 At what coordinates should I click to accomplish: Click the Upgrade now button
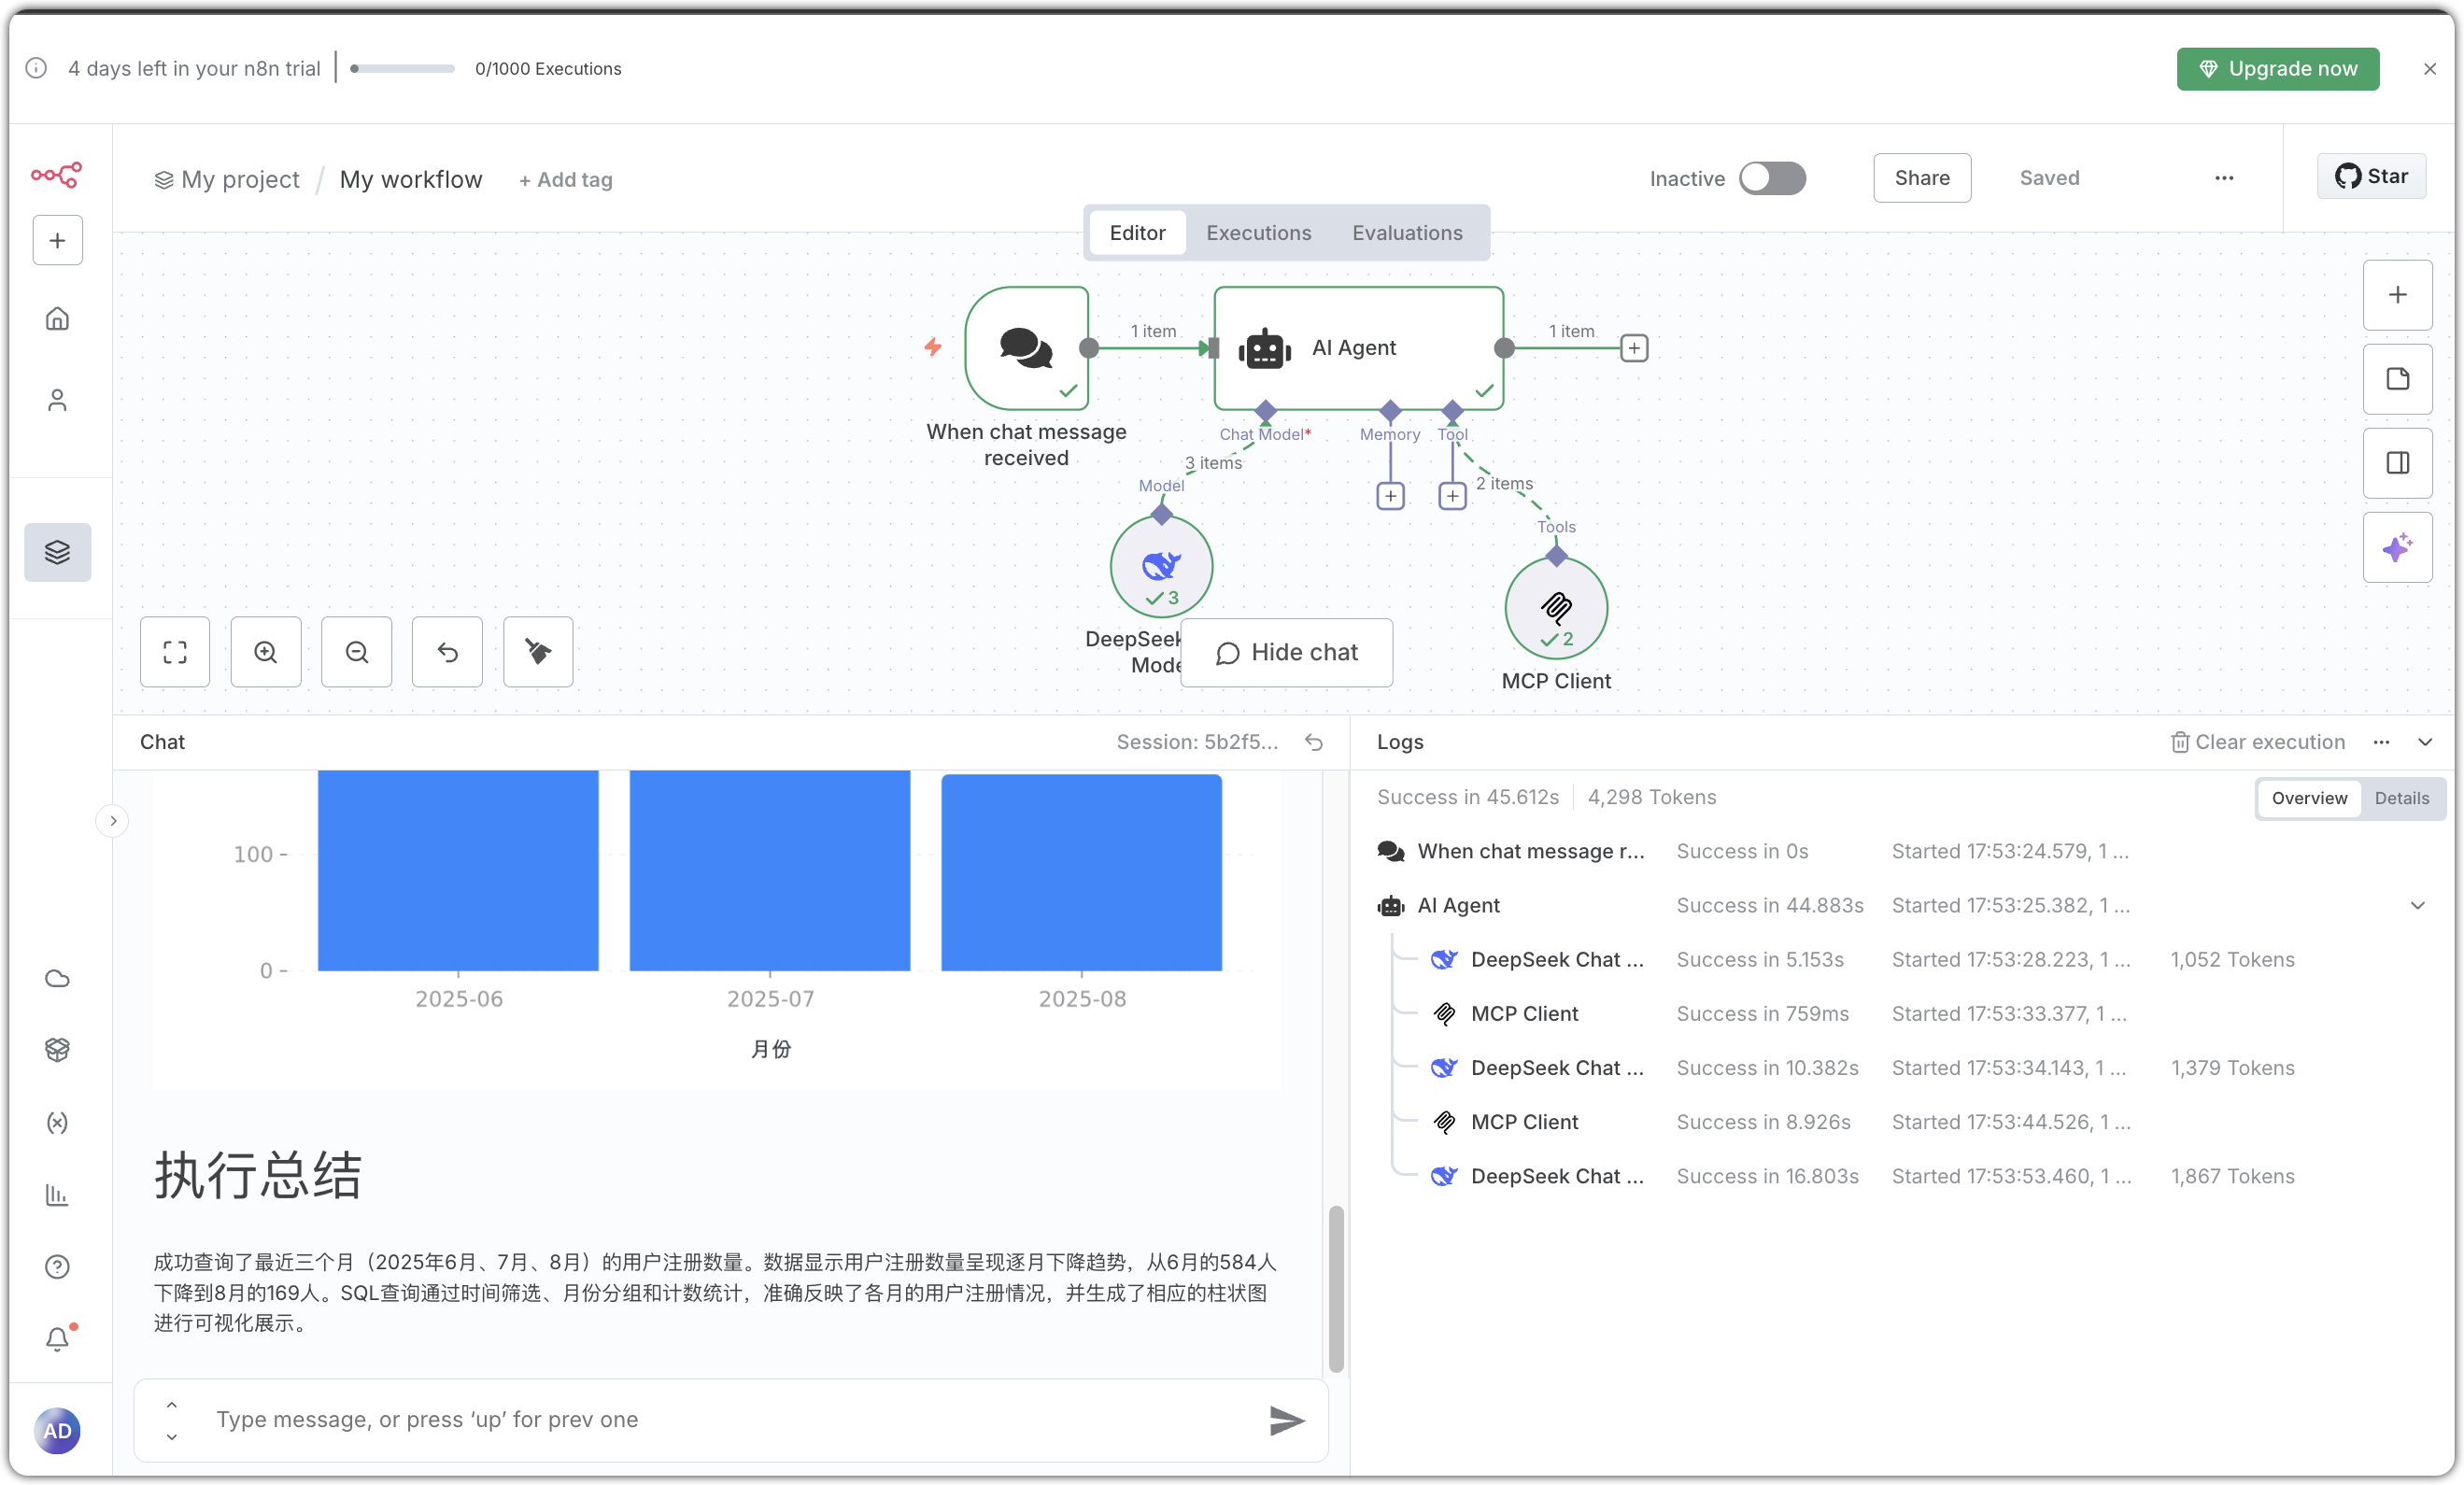[x=2278, y=68]
